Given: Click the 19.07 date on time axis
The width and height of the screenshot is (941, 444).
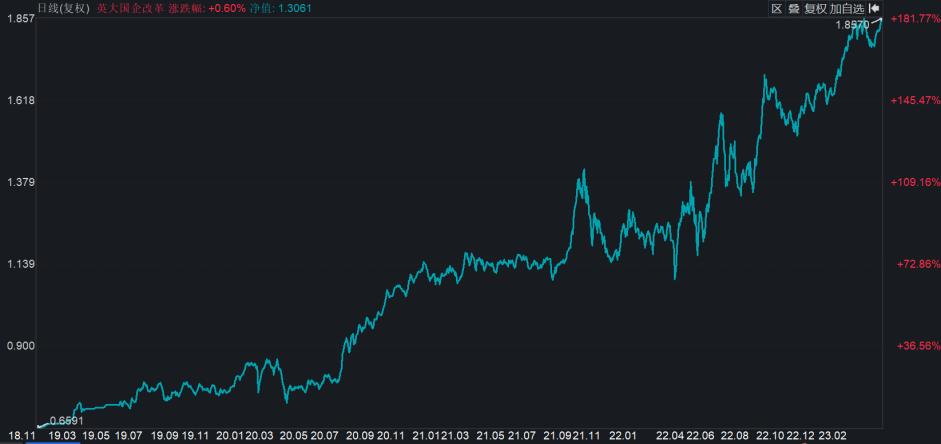Looking at the screenshot, I should 128,434.
